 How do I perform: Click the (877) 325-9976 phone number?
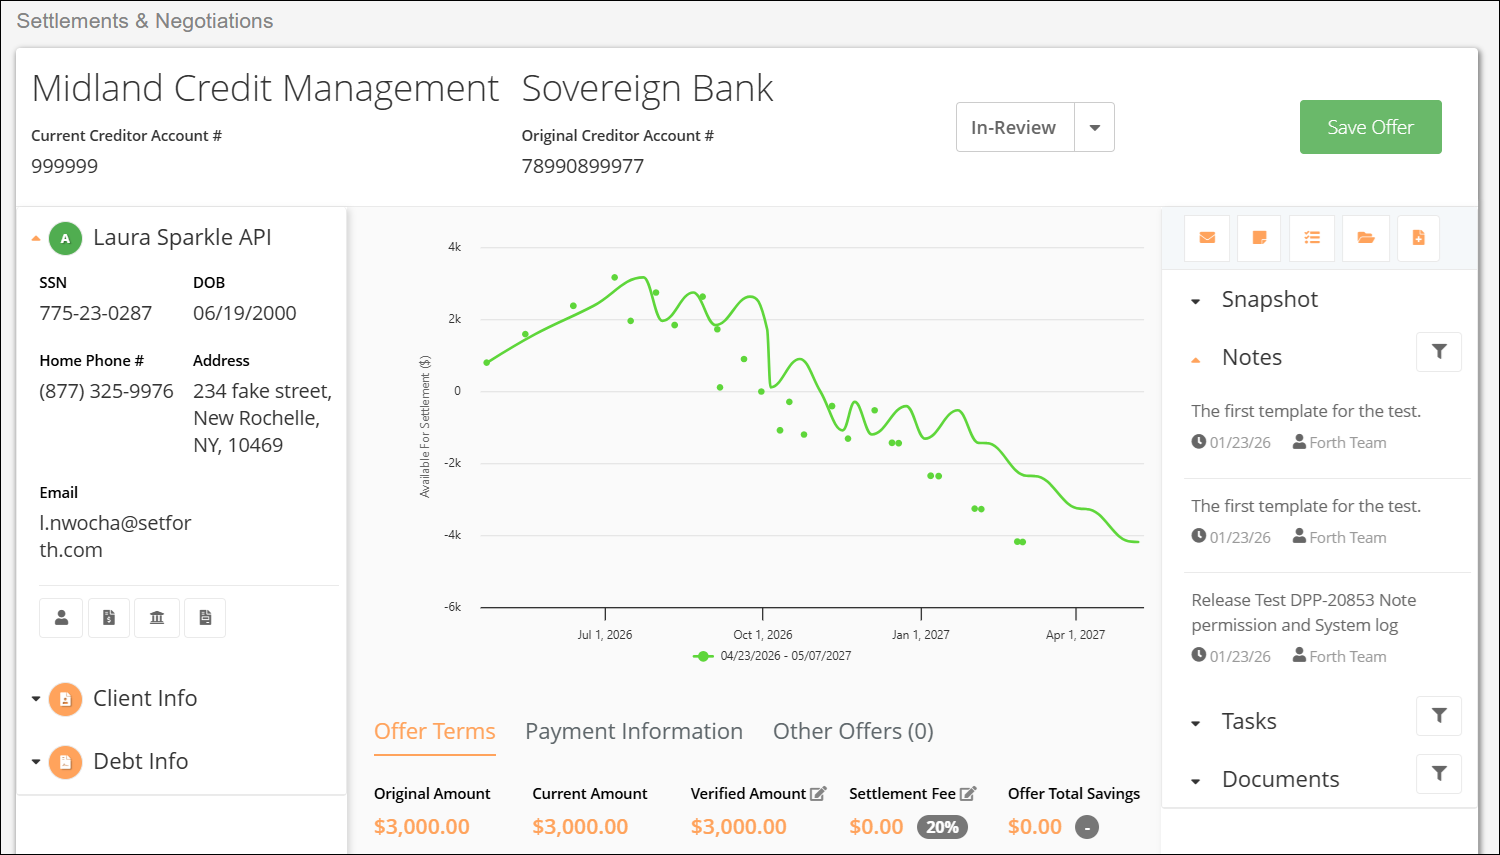pos(107,391)
